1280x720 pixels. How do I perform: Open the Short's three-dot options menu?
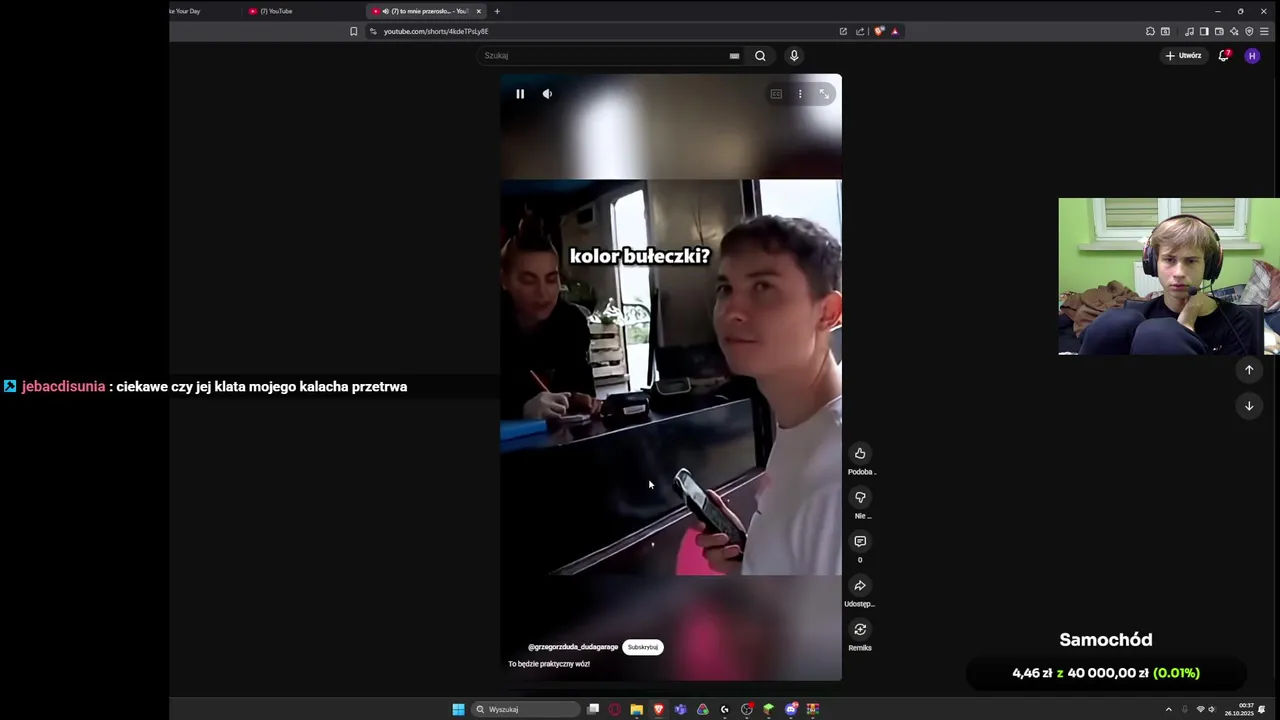(x=800, y=94)
